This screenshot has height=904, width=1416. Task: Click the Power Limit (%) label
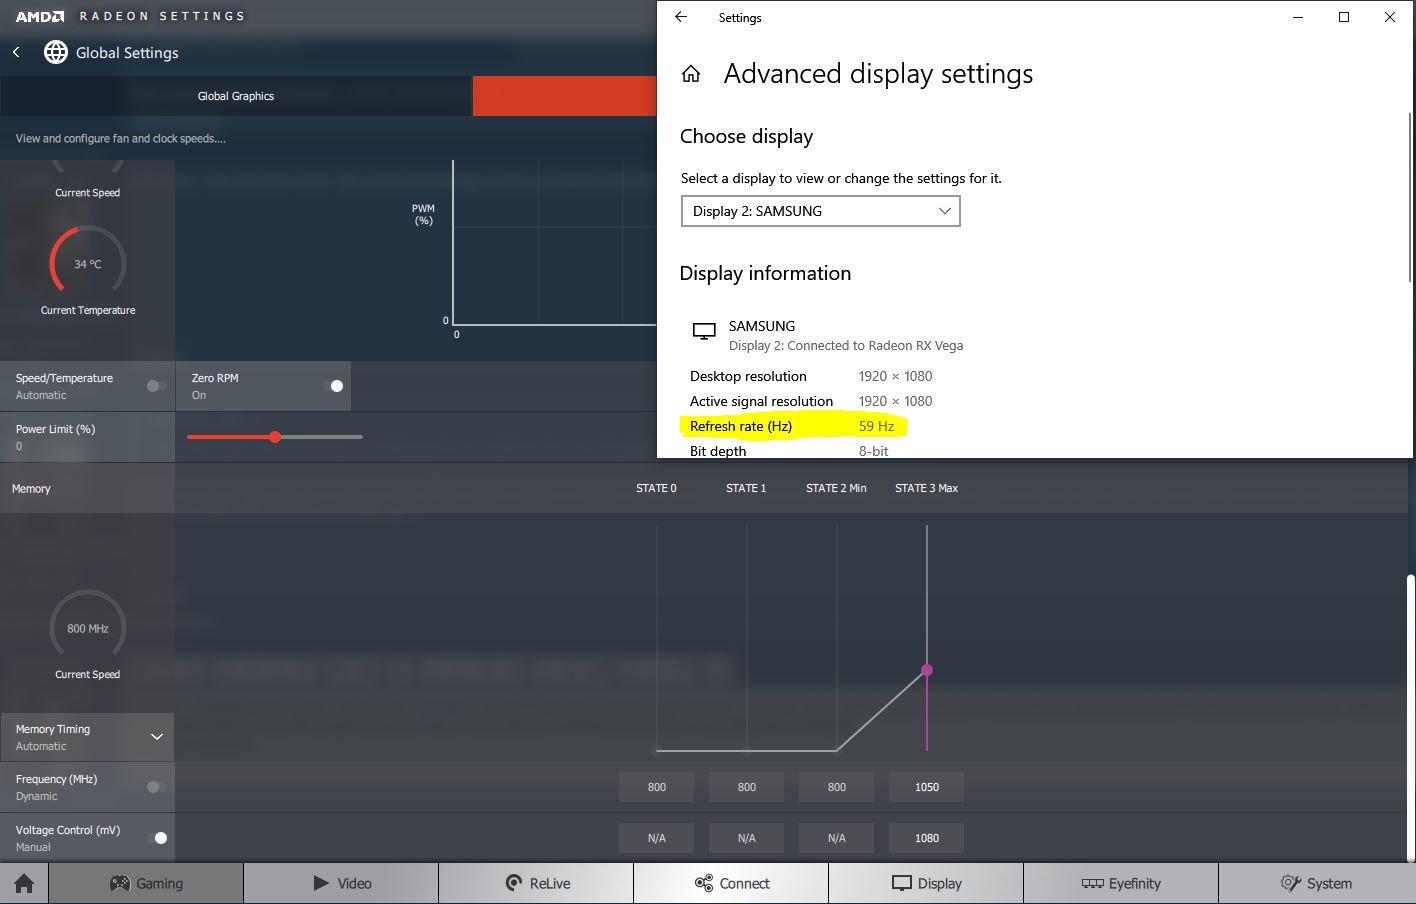(x=55, y=429)
